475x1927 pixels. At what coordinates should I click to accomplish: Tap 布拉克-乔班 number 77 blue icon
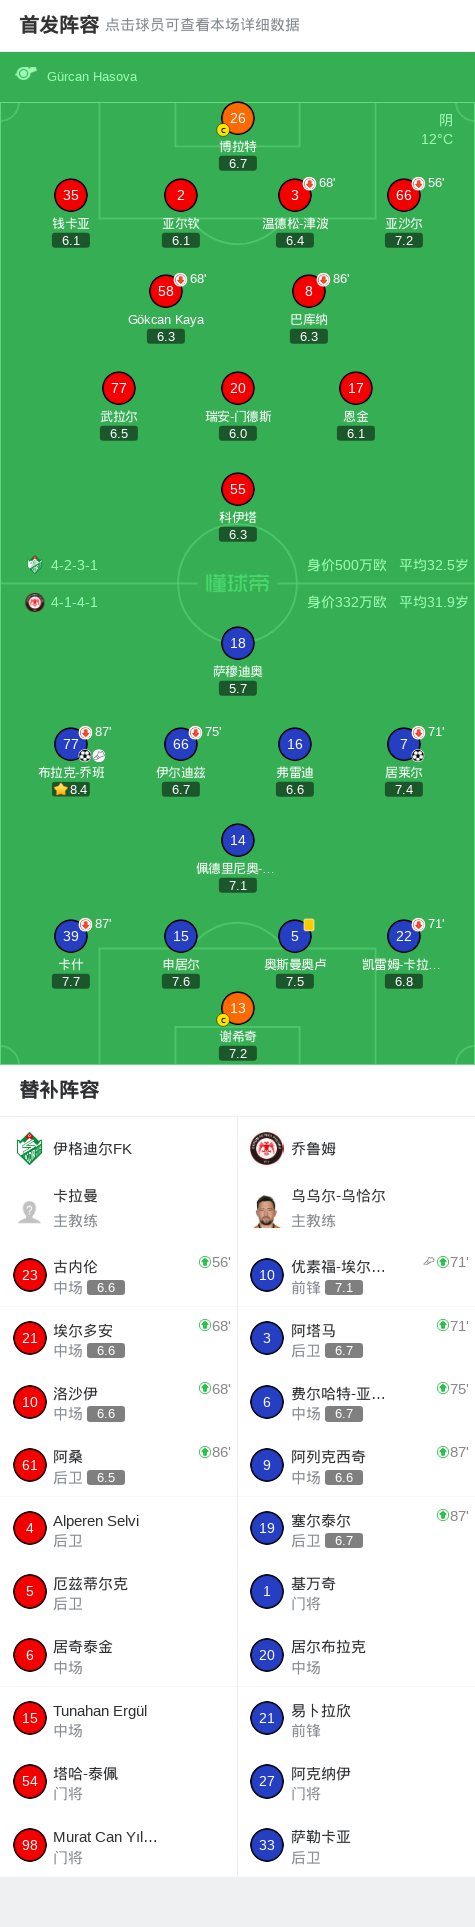pos(71,744)
